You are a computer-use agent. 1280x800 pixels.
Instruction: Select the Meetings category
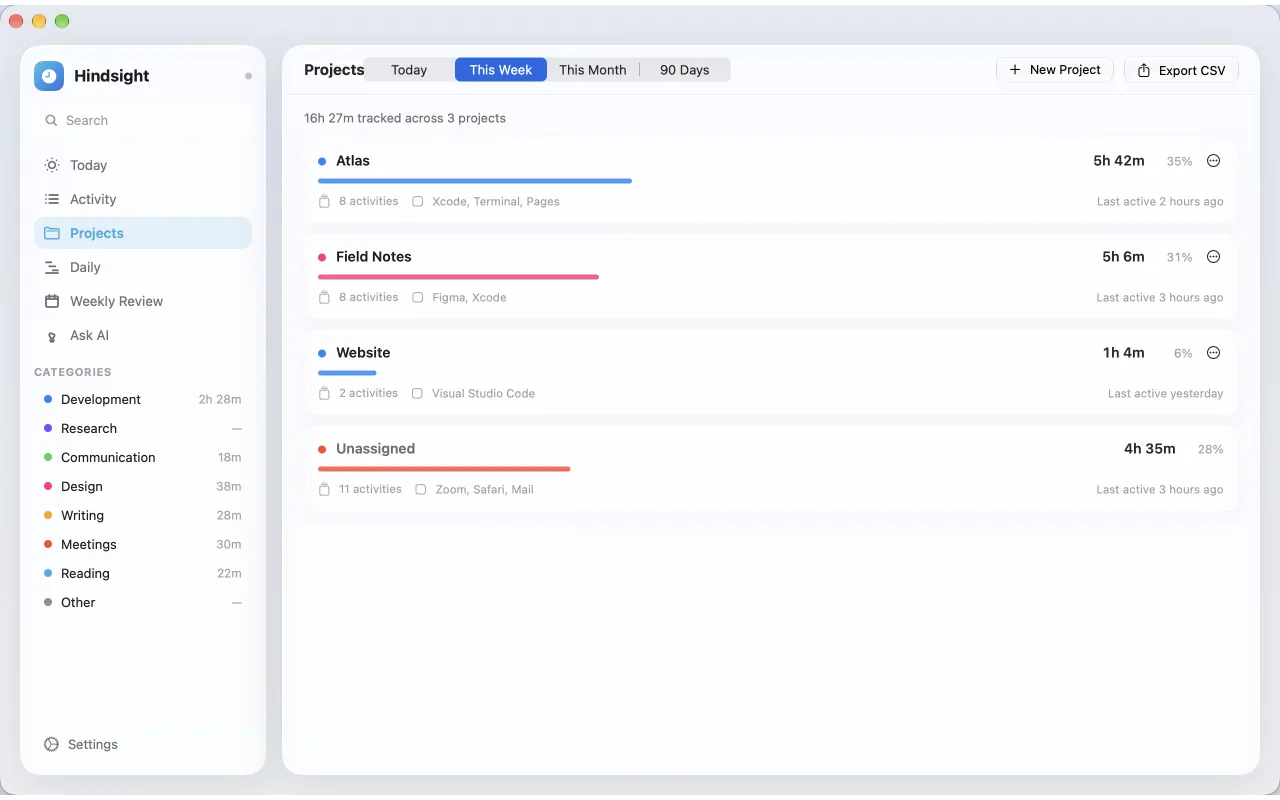pos(143,544)
